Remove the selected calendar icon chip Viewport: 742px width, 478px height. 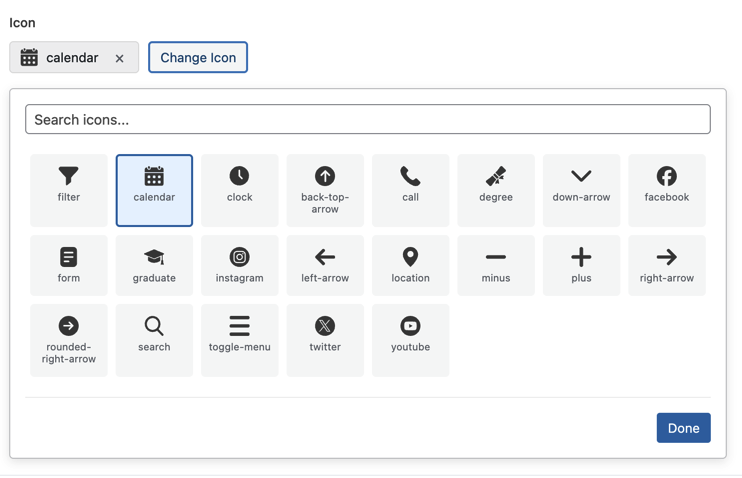tap(119, 58)
